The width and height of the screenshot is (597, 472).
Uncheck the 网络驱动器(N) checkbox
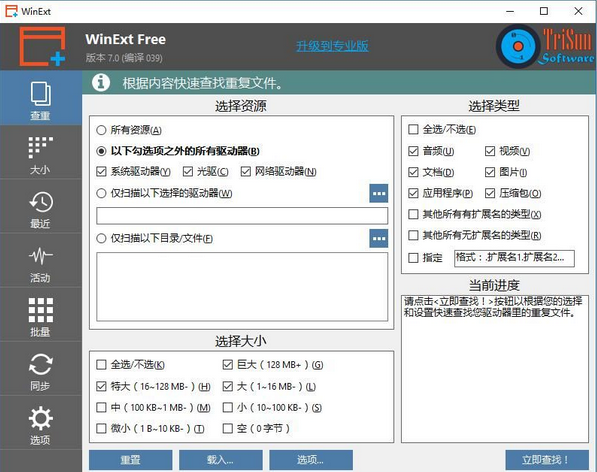(x=246, y=172)
